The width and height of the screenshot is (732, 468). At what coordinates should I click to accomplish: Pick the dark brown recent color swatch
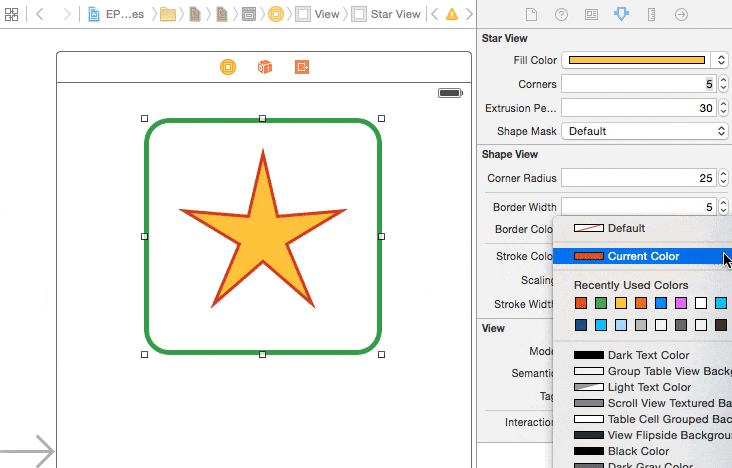(721, 325)
